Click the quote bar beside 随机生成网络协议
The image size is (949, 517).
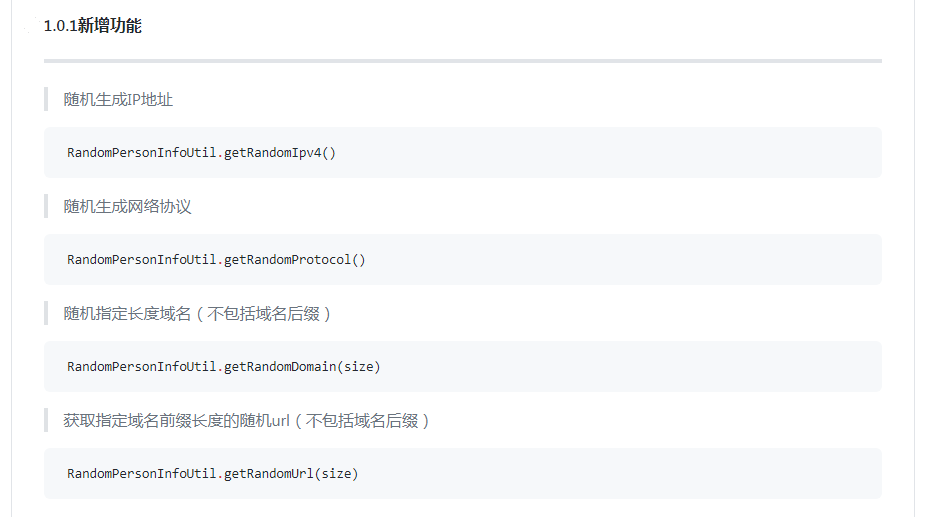point(46,206)
